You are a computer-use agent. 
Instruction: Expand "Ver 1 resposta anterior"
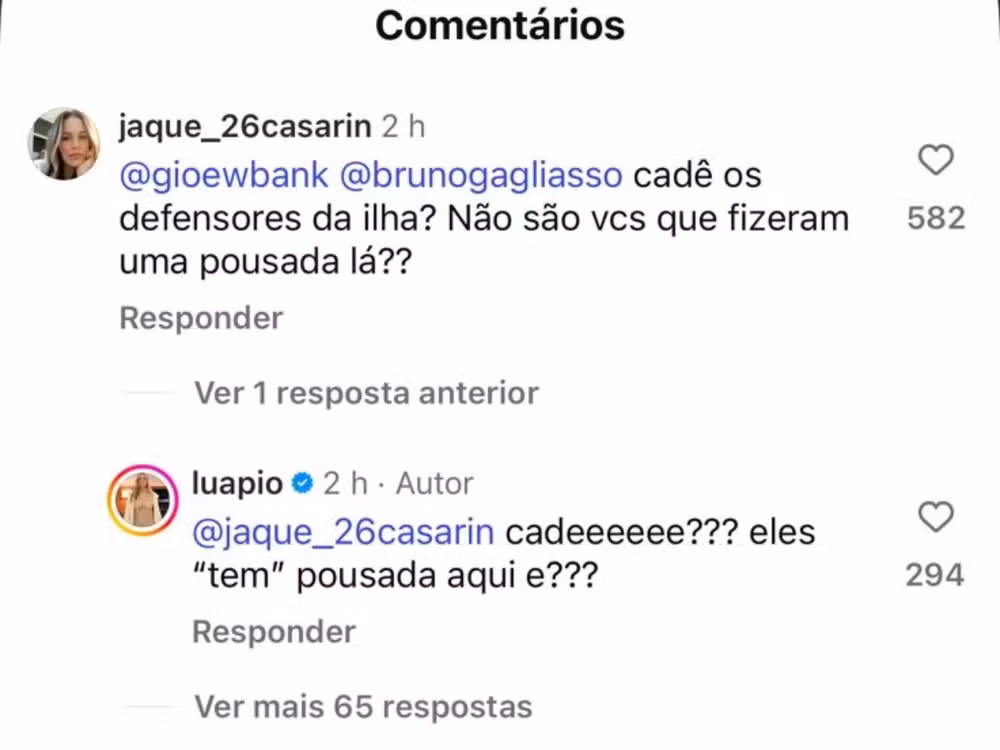(366, 393)
